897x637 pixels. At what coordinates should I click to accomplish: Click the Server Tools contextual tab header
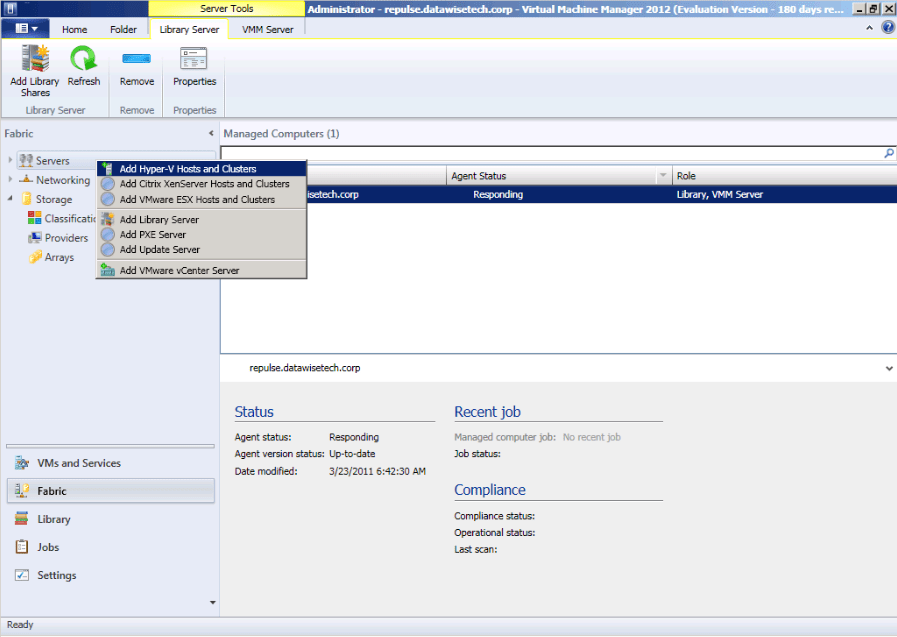point(227,9)
